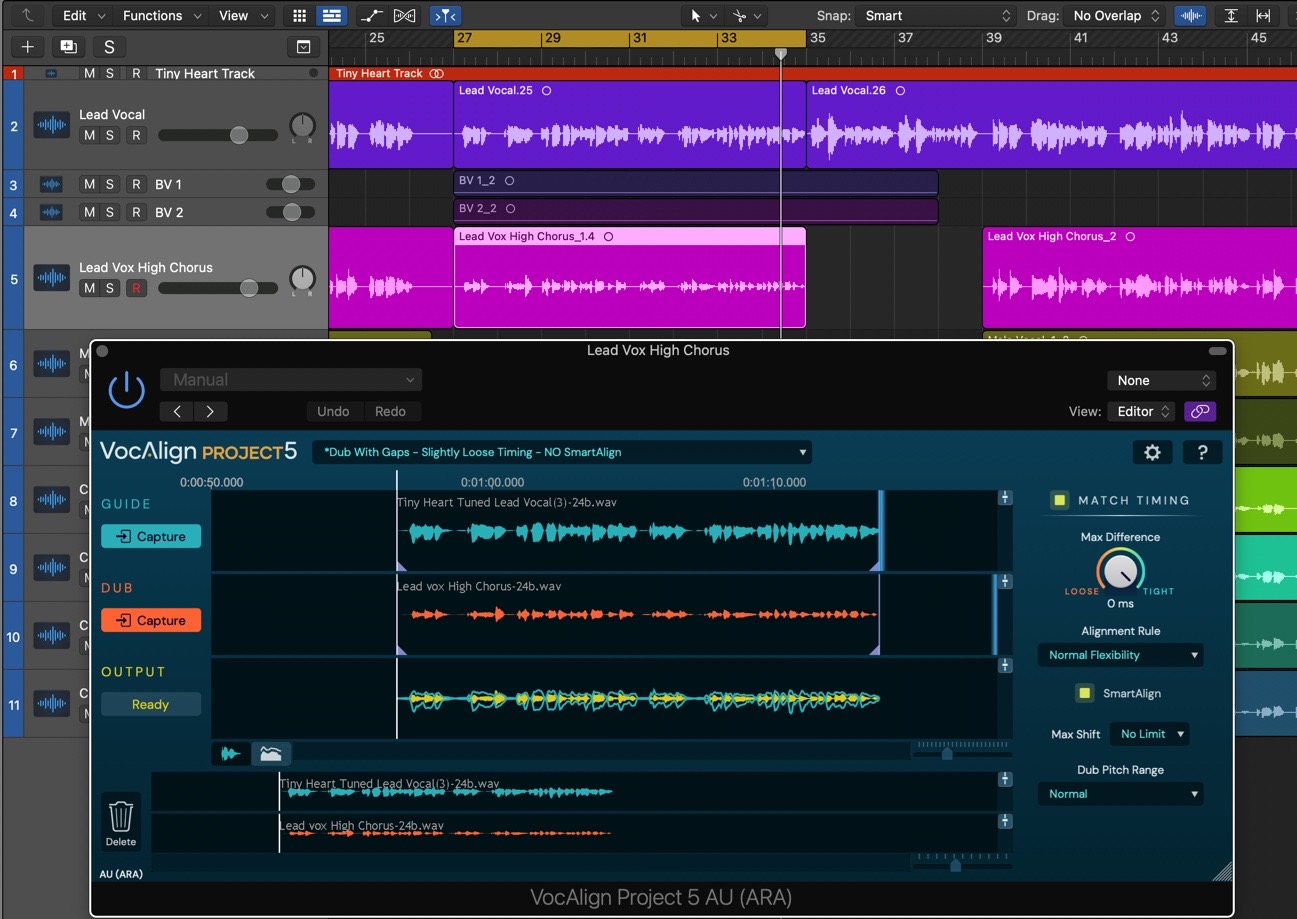Toggle the SmartAlign checkbox
The width and height of the screenshot is (1297, 919).
point(1085,693)
